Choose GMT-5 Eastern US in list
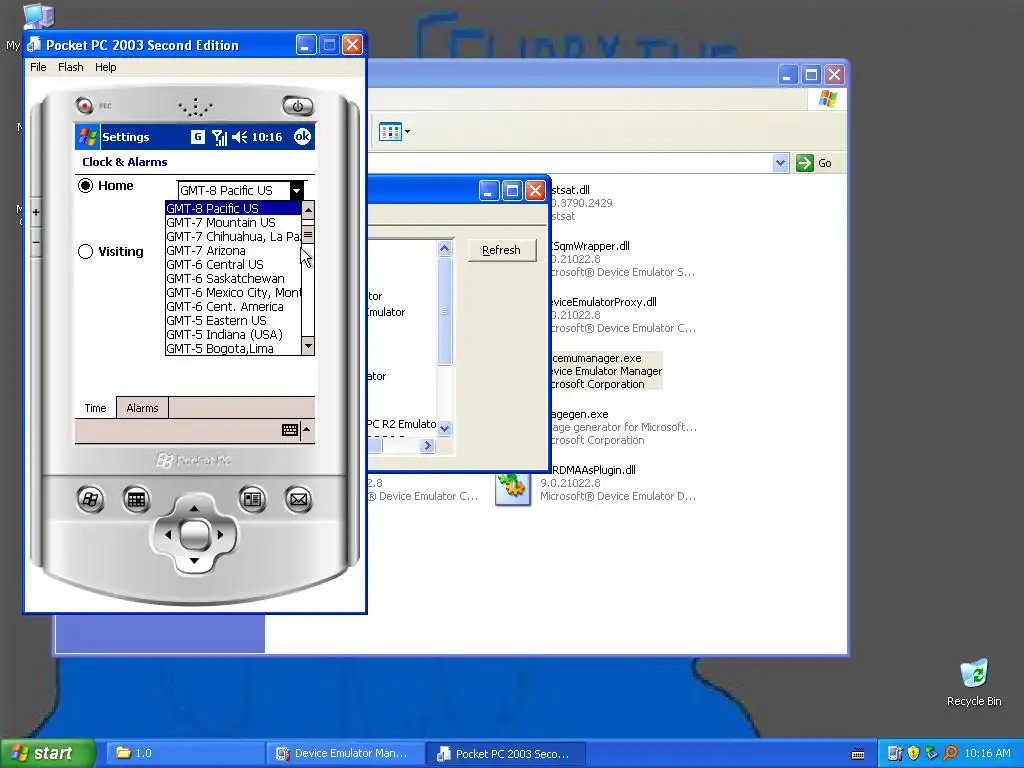1024x768 pixels. pos(232,321)
